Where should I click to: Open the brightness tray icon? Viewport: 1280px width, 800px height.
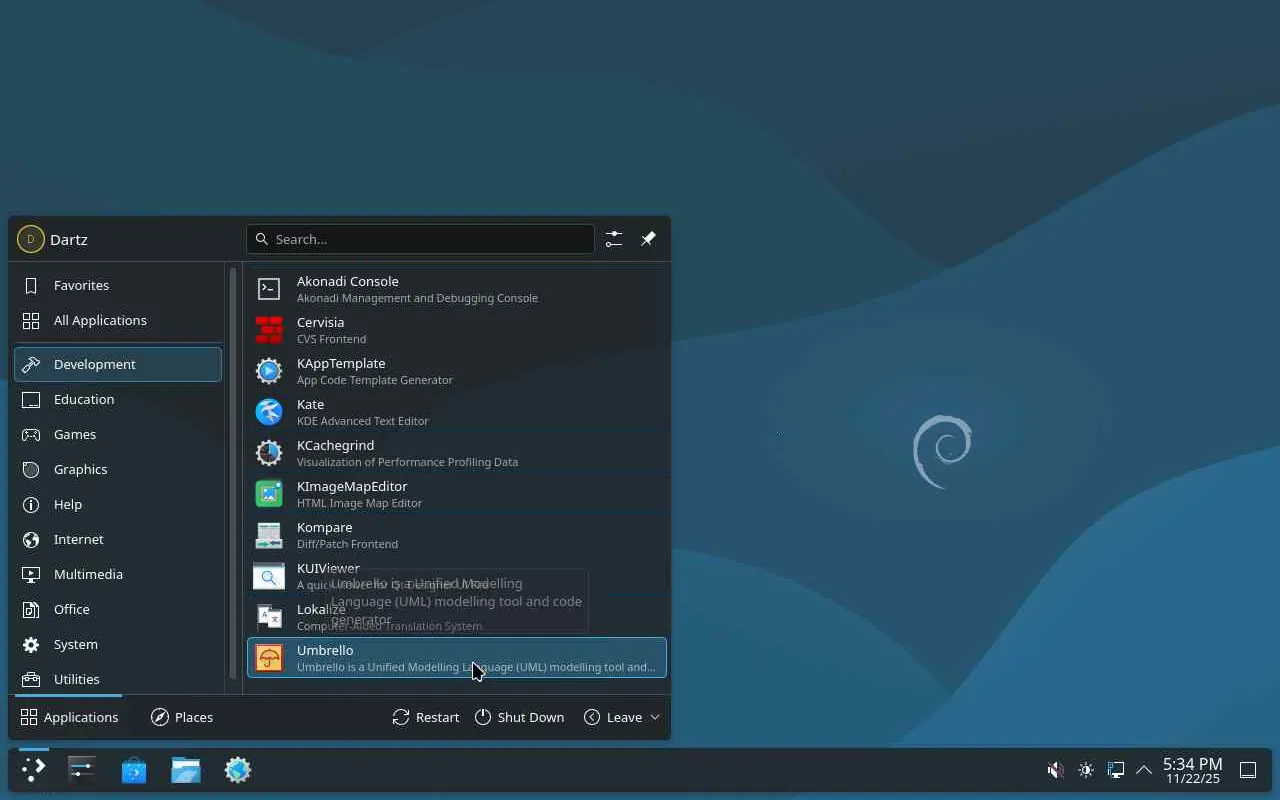(x=1086, y=770)
